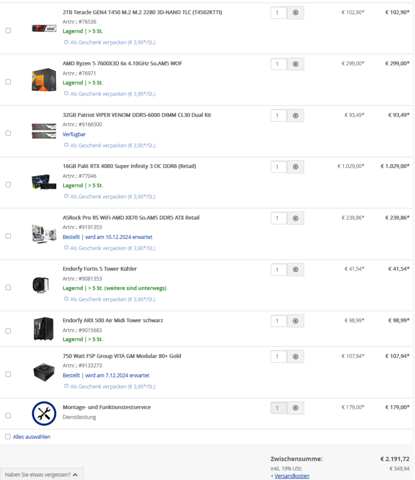
Task: Mark the ASRock Pro RS WiFi X870 checkbox
Action: pyautogui.click(x=8, y=236)
